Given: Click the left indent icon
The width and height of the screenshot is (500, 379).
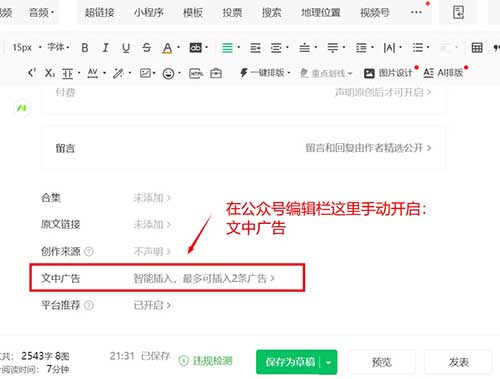Looking at the screenshot, I should click(255, 48).
